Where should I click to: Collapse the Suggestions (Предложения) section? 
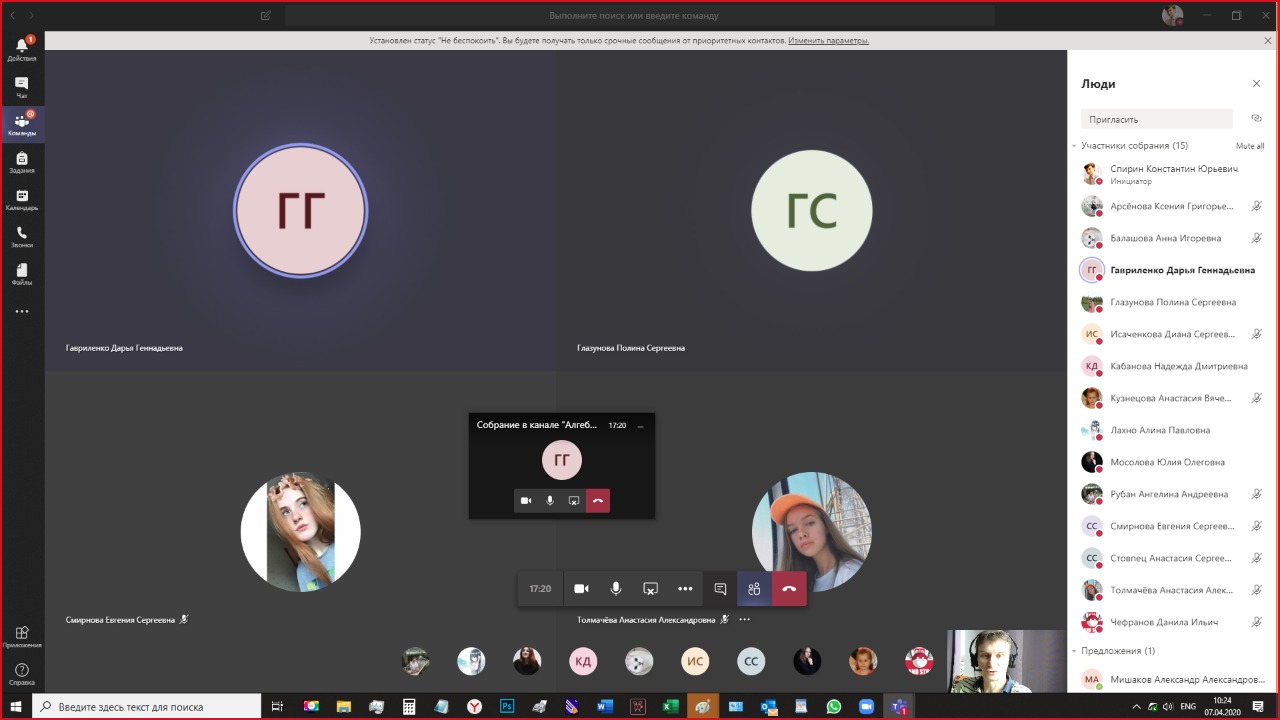tap(1074, 651)
